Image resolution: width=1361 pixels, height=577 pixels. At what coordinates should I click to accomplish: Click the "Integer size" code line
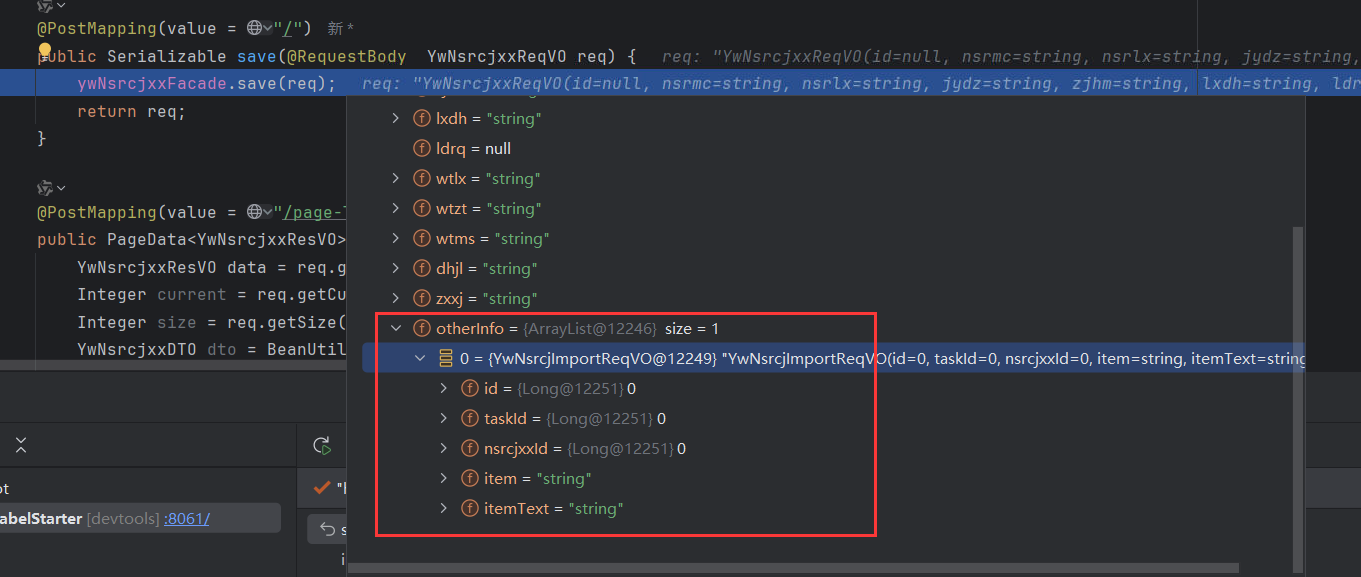211,322
